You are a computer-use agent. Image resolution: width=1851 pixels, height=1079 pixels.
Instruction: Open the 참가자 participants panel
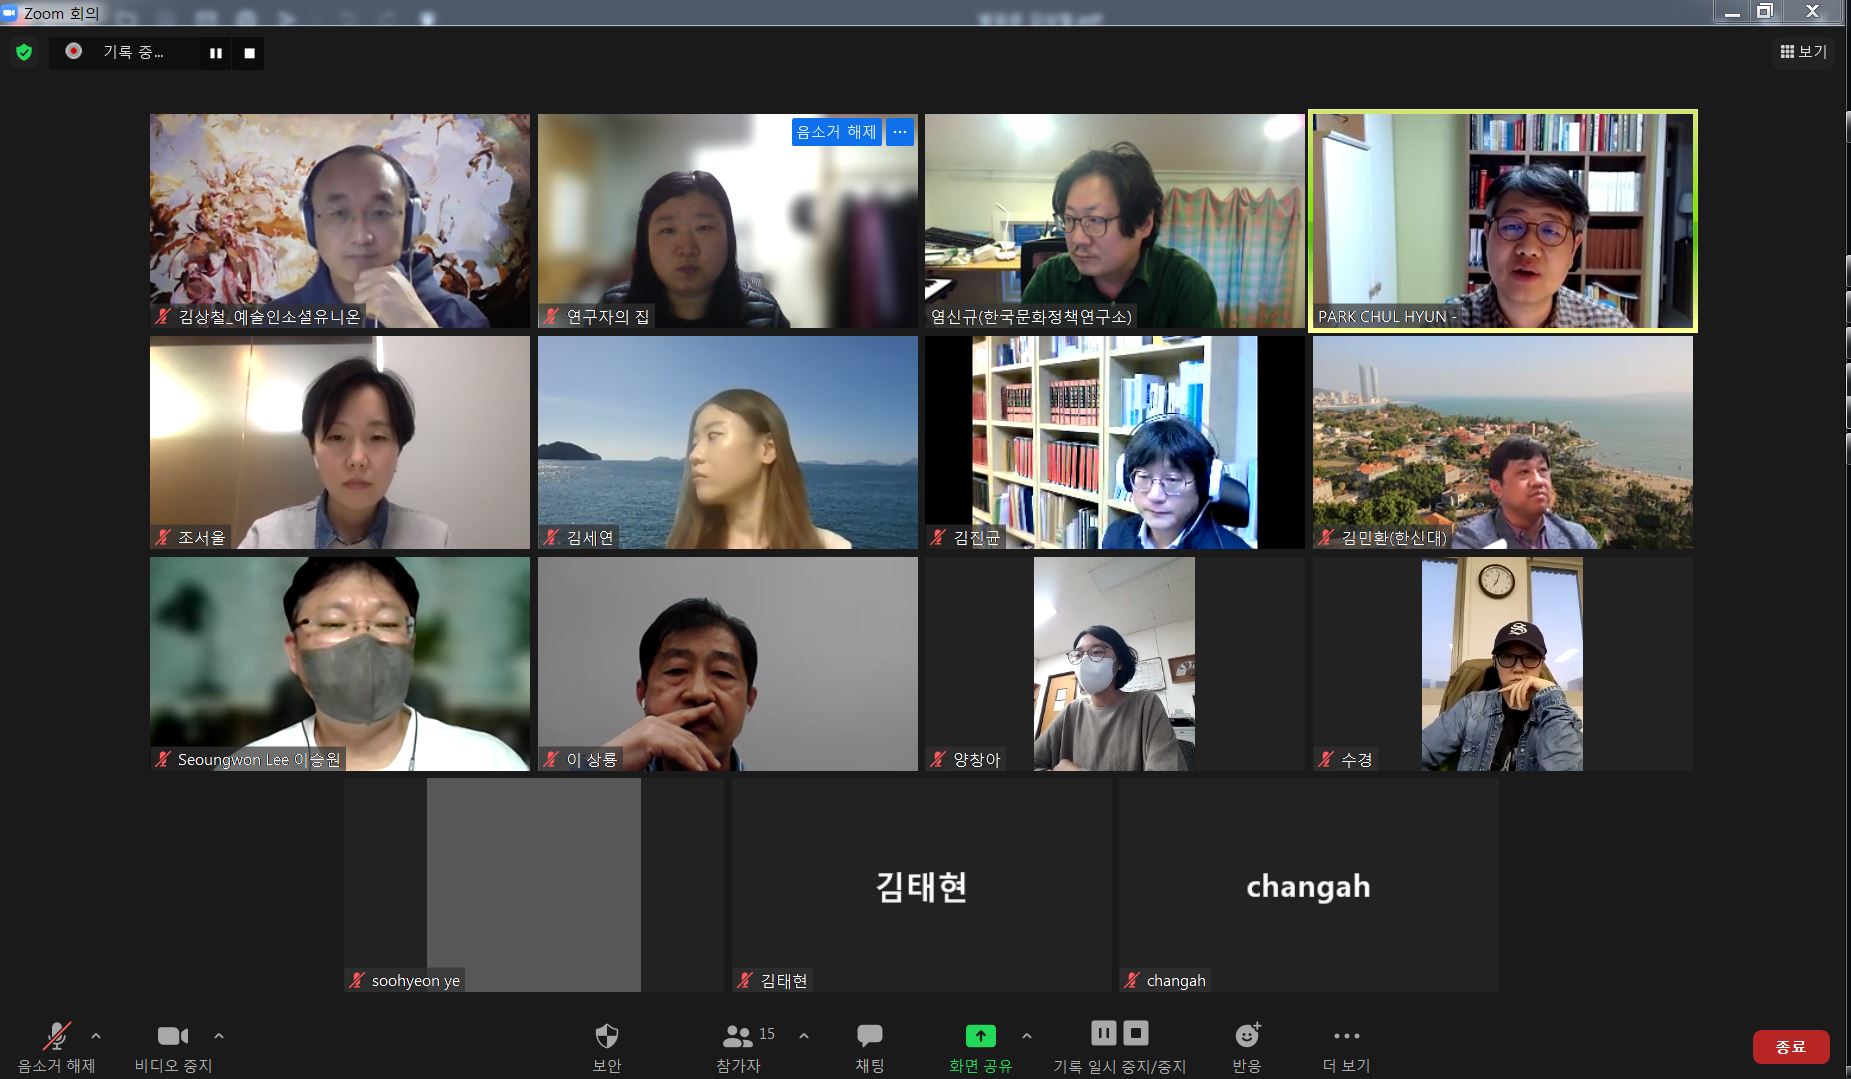[x=740, y=1046]
